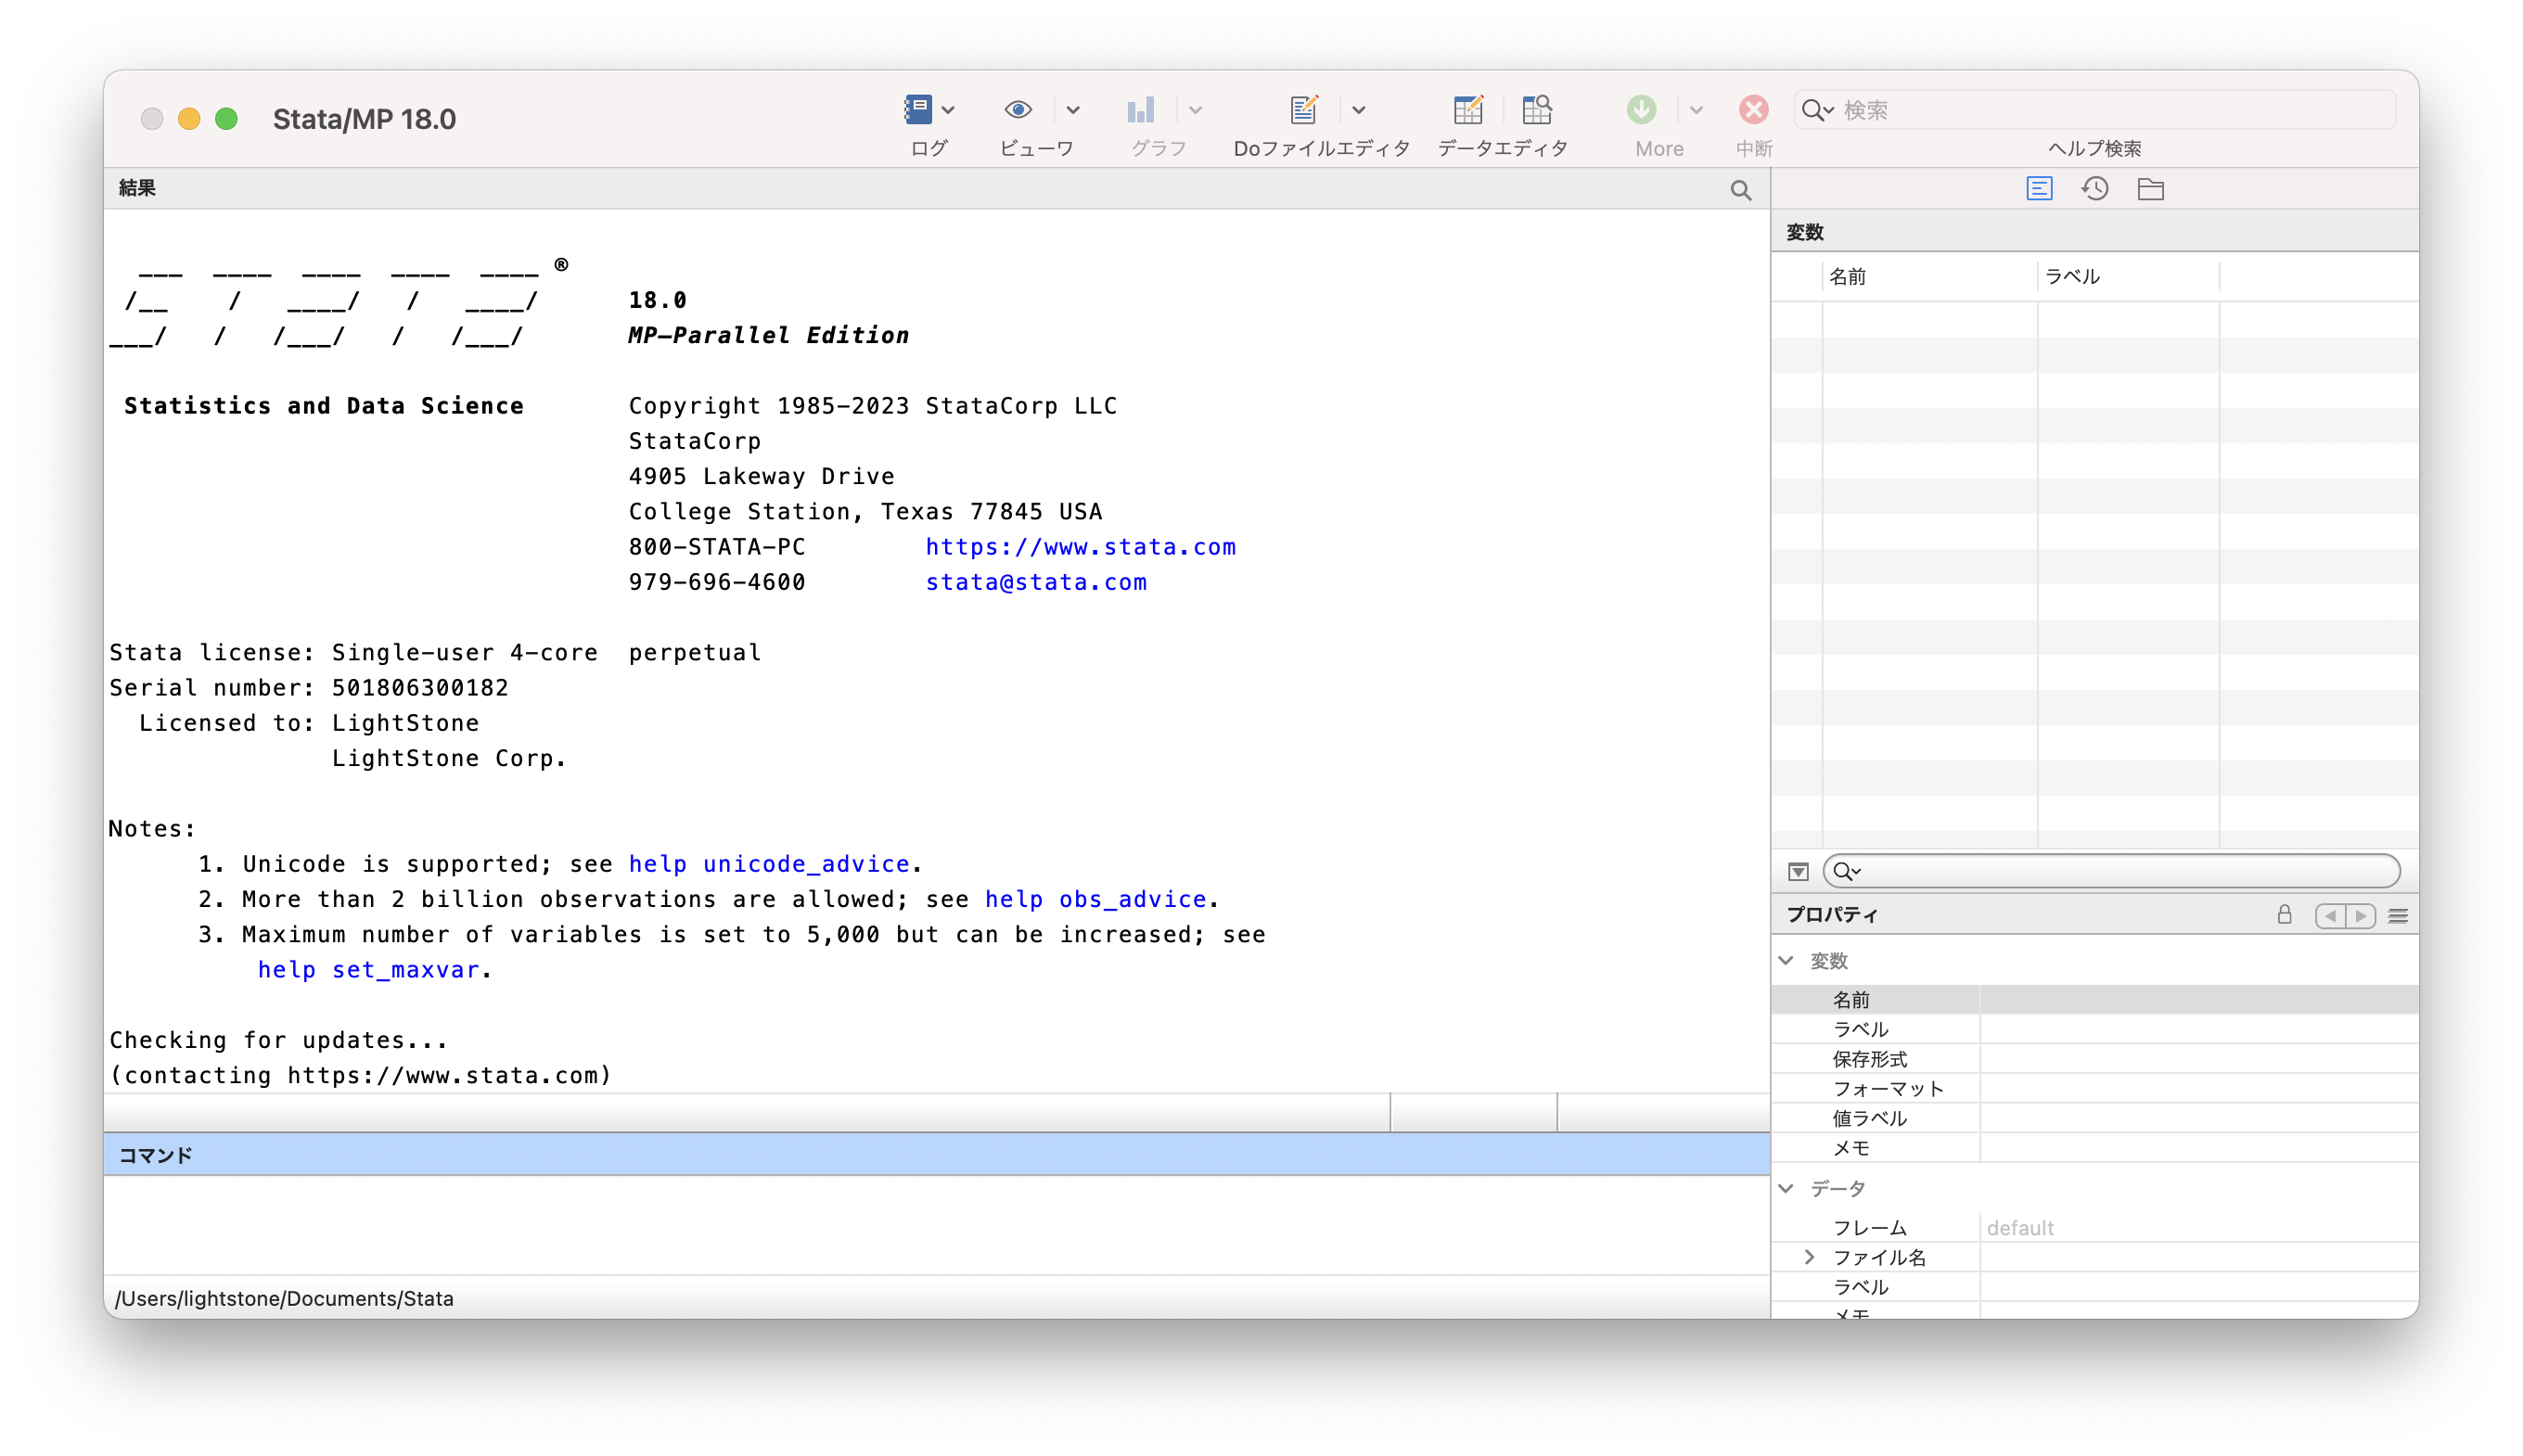The height and width of the screenshot is (1456, 2523).
Task: Open the https://www.stata.com link
Action: tap(1080, 547)
